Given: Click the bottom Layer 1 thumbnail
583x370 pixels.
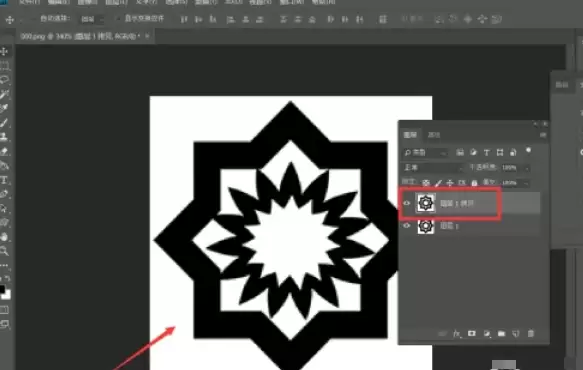Looking at the screenshot, I should (426, 226).
